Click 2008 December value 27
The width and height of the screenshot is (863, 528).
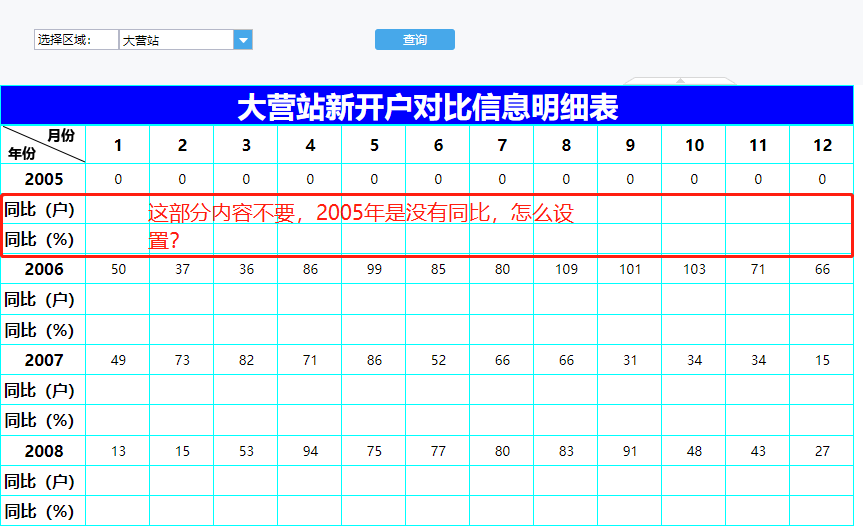tap(822, 451)
